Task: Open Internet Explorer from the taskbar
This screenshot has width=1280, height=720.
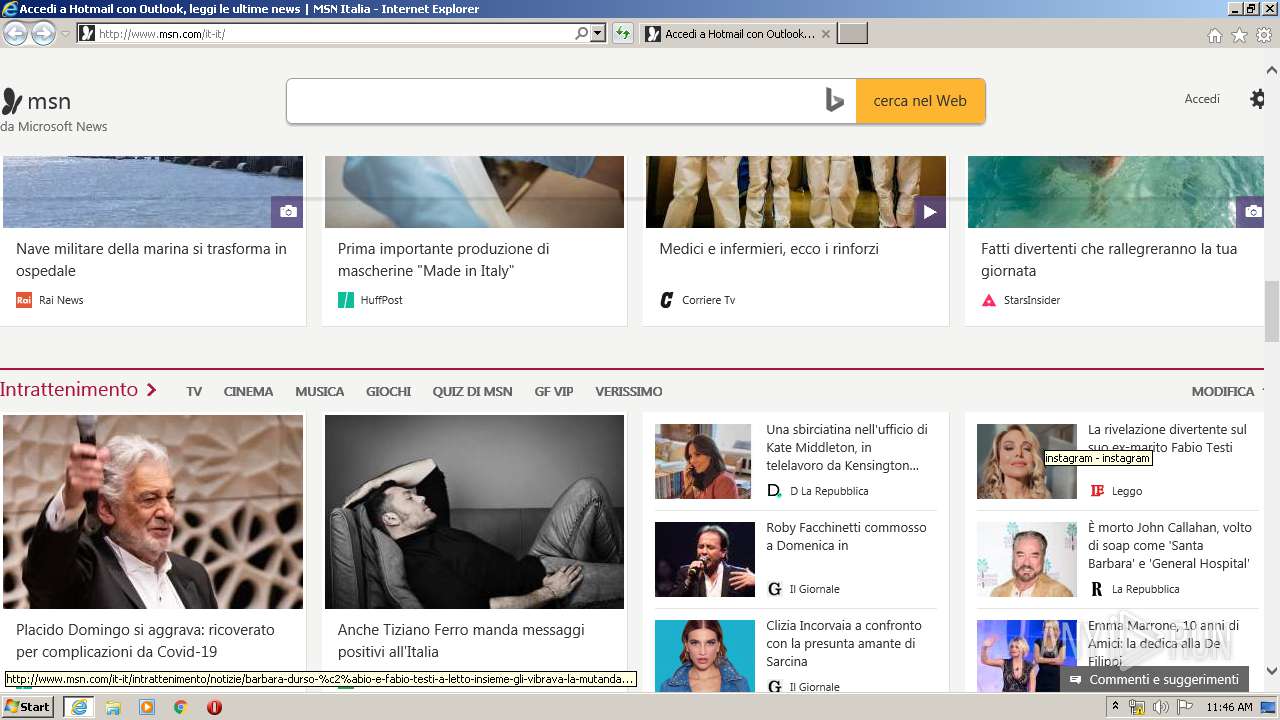Action: 79,707
